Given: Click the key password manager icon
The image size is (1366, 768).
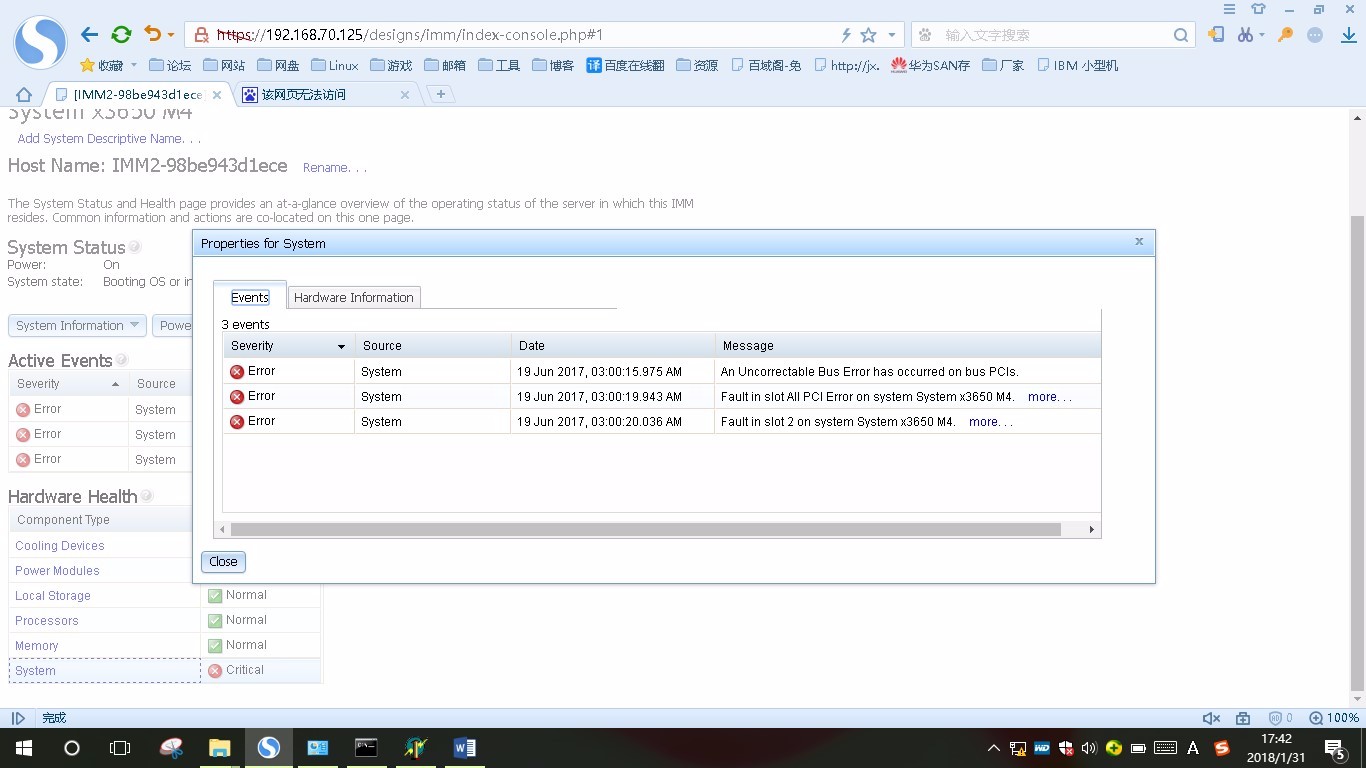Looking at the screenshot, I should click(x=1286, y=34).
